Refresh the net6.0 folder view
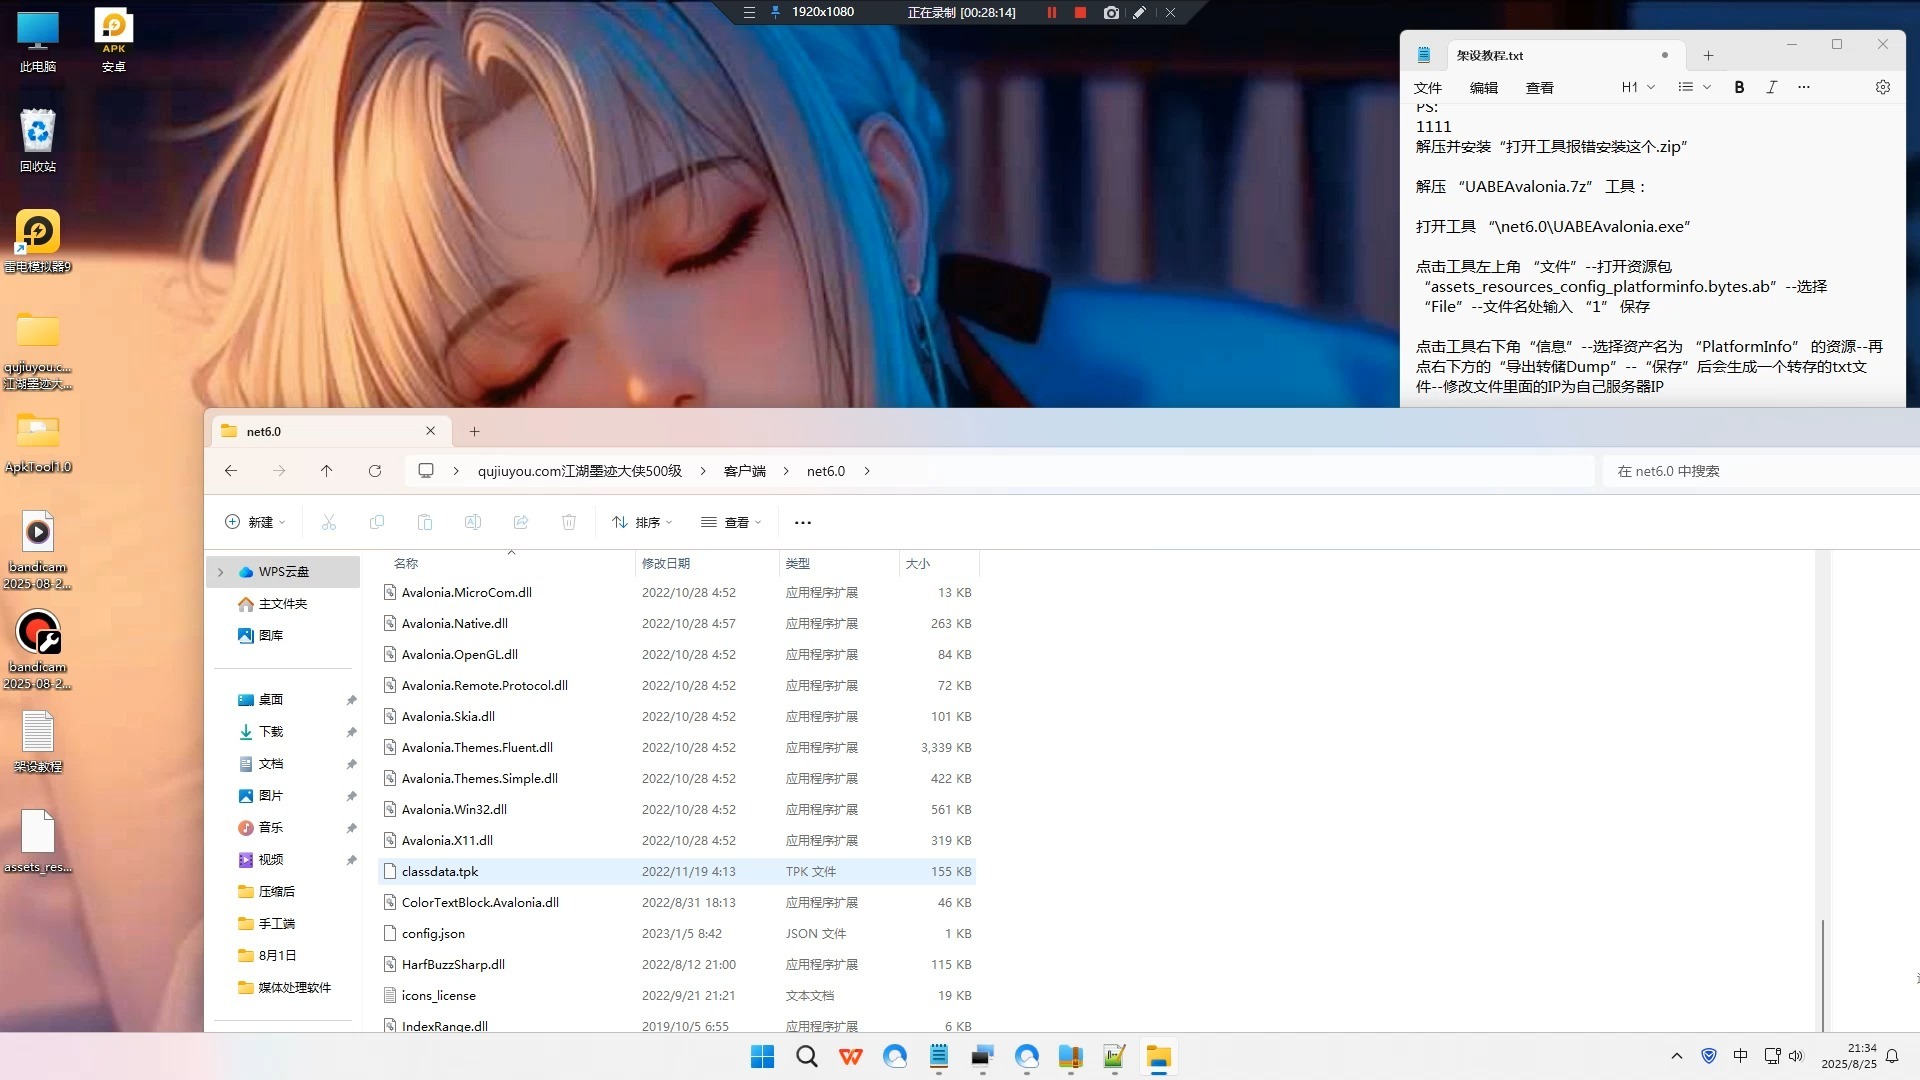 point(375,471)
